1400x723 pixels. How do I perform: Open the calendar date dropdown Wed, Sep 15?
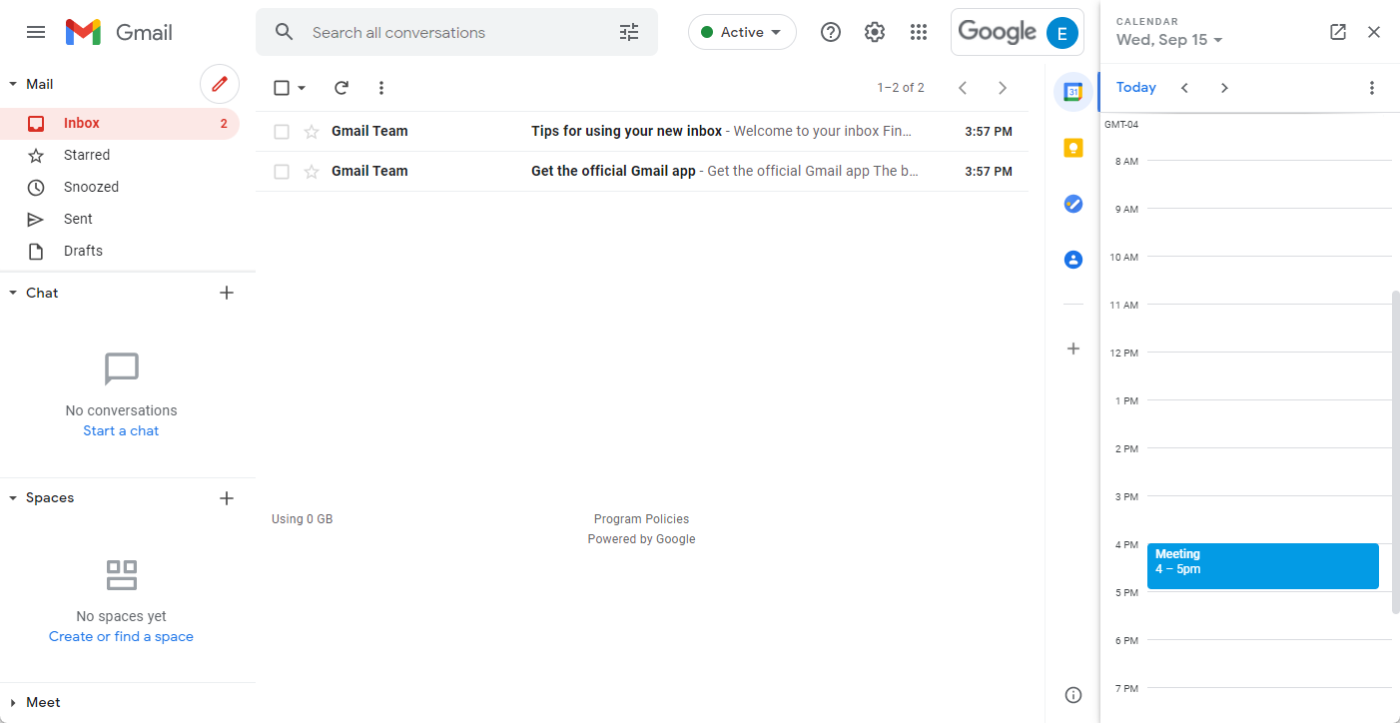click(1169, 40)
